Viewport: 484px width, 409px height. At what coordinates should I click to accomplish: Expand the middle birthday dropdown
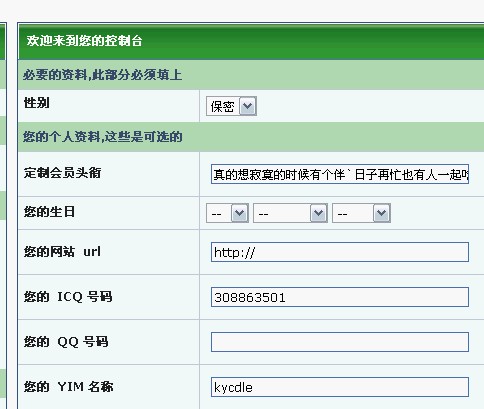point(290,213)
